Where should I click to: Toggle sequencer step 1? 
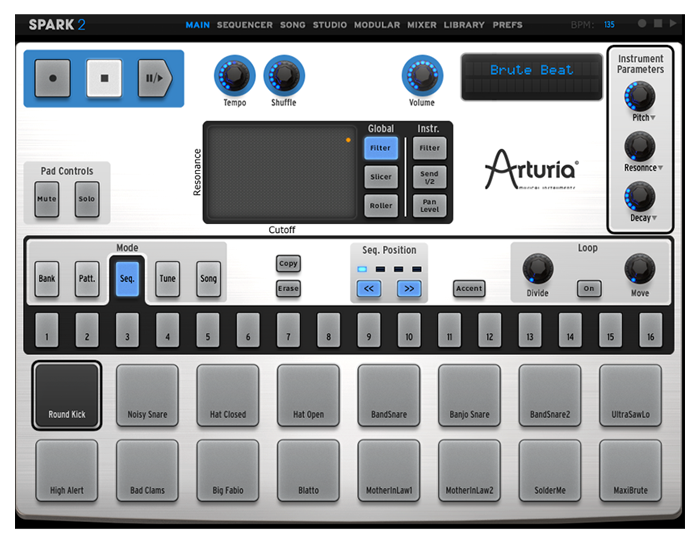[x=47, y=330]
